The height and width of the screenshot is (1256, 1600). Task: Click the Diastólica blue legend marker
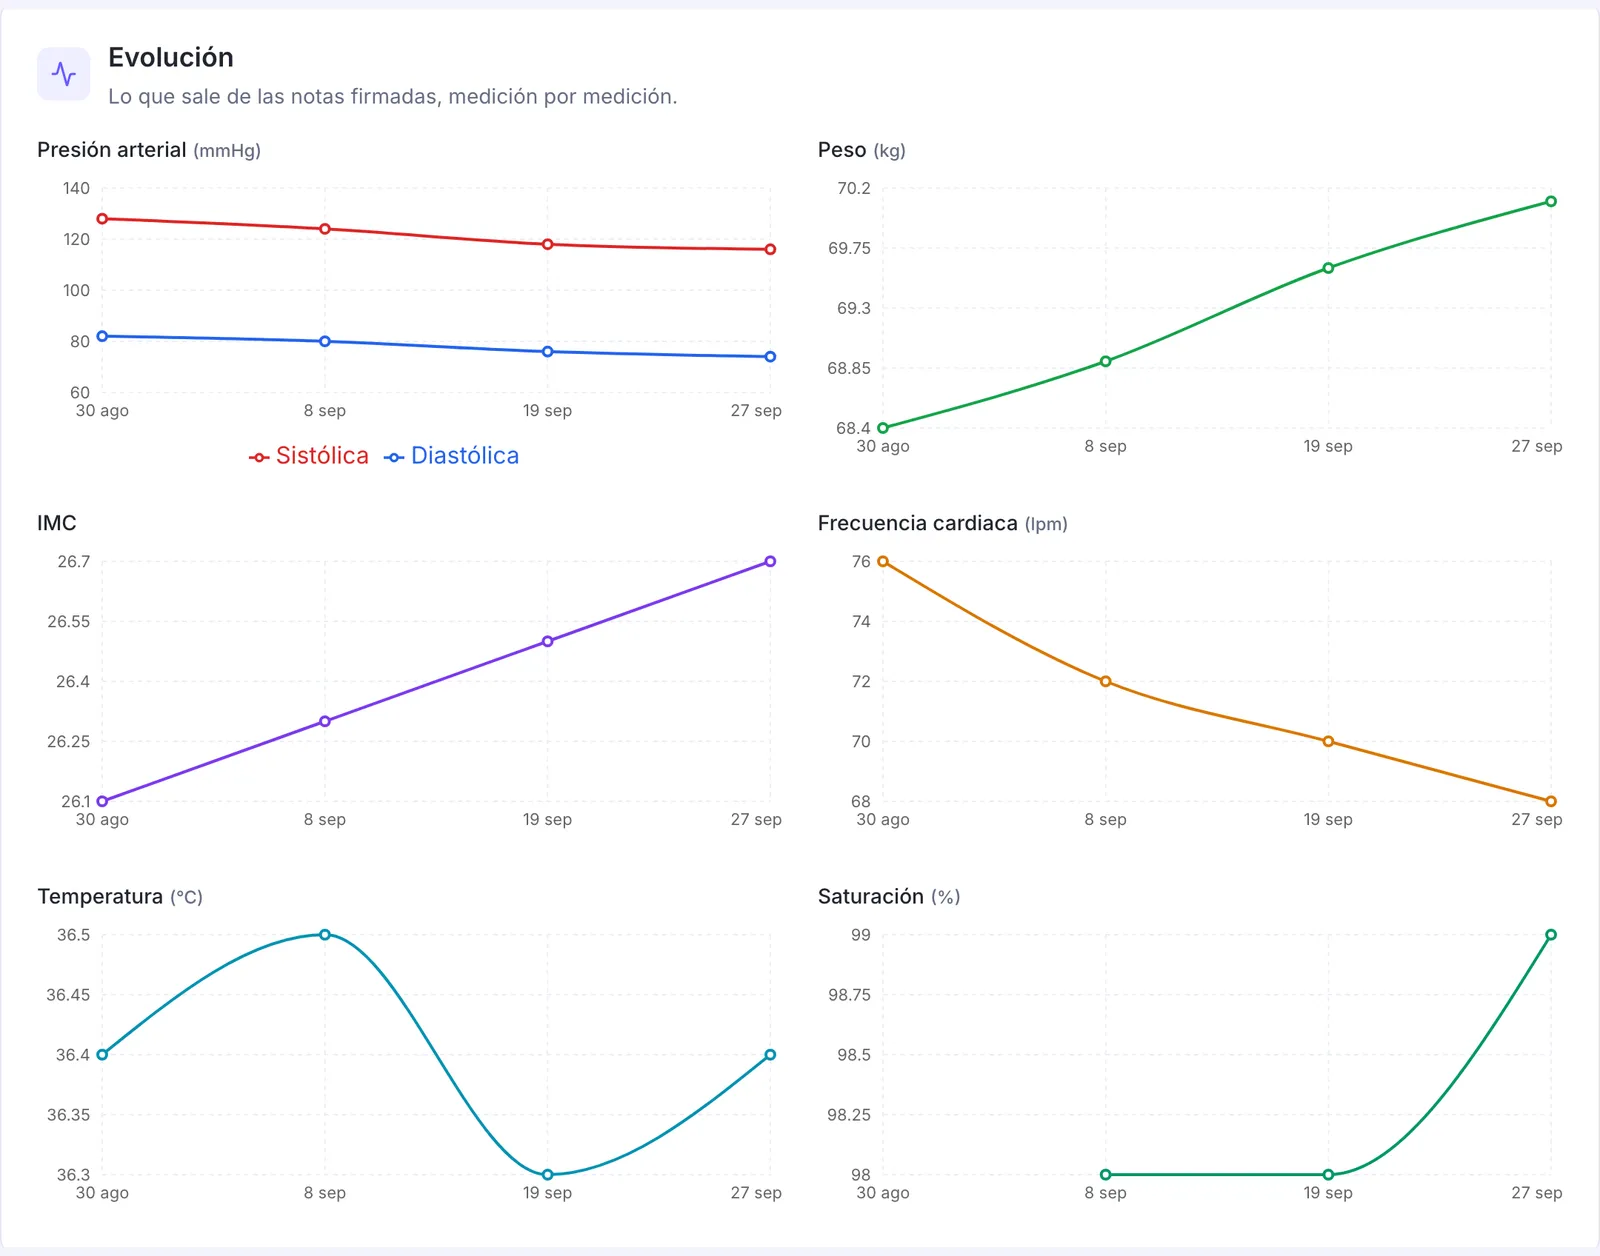coord(394,457)
